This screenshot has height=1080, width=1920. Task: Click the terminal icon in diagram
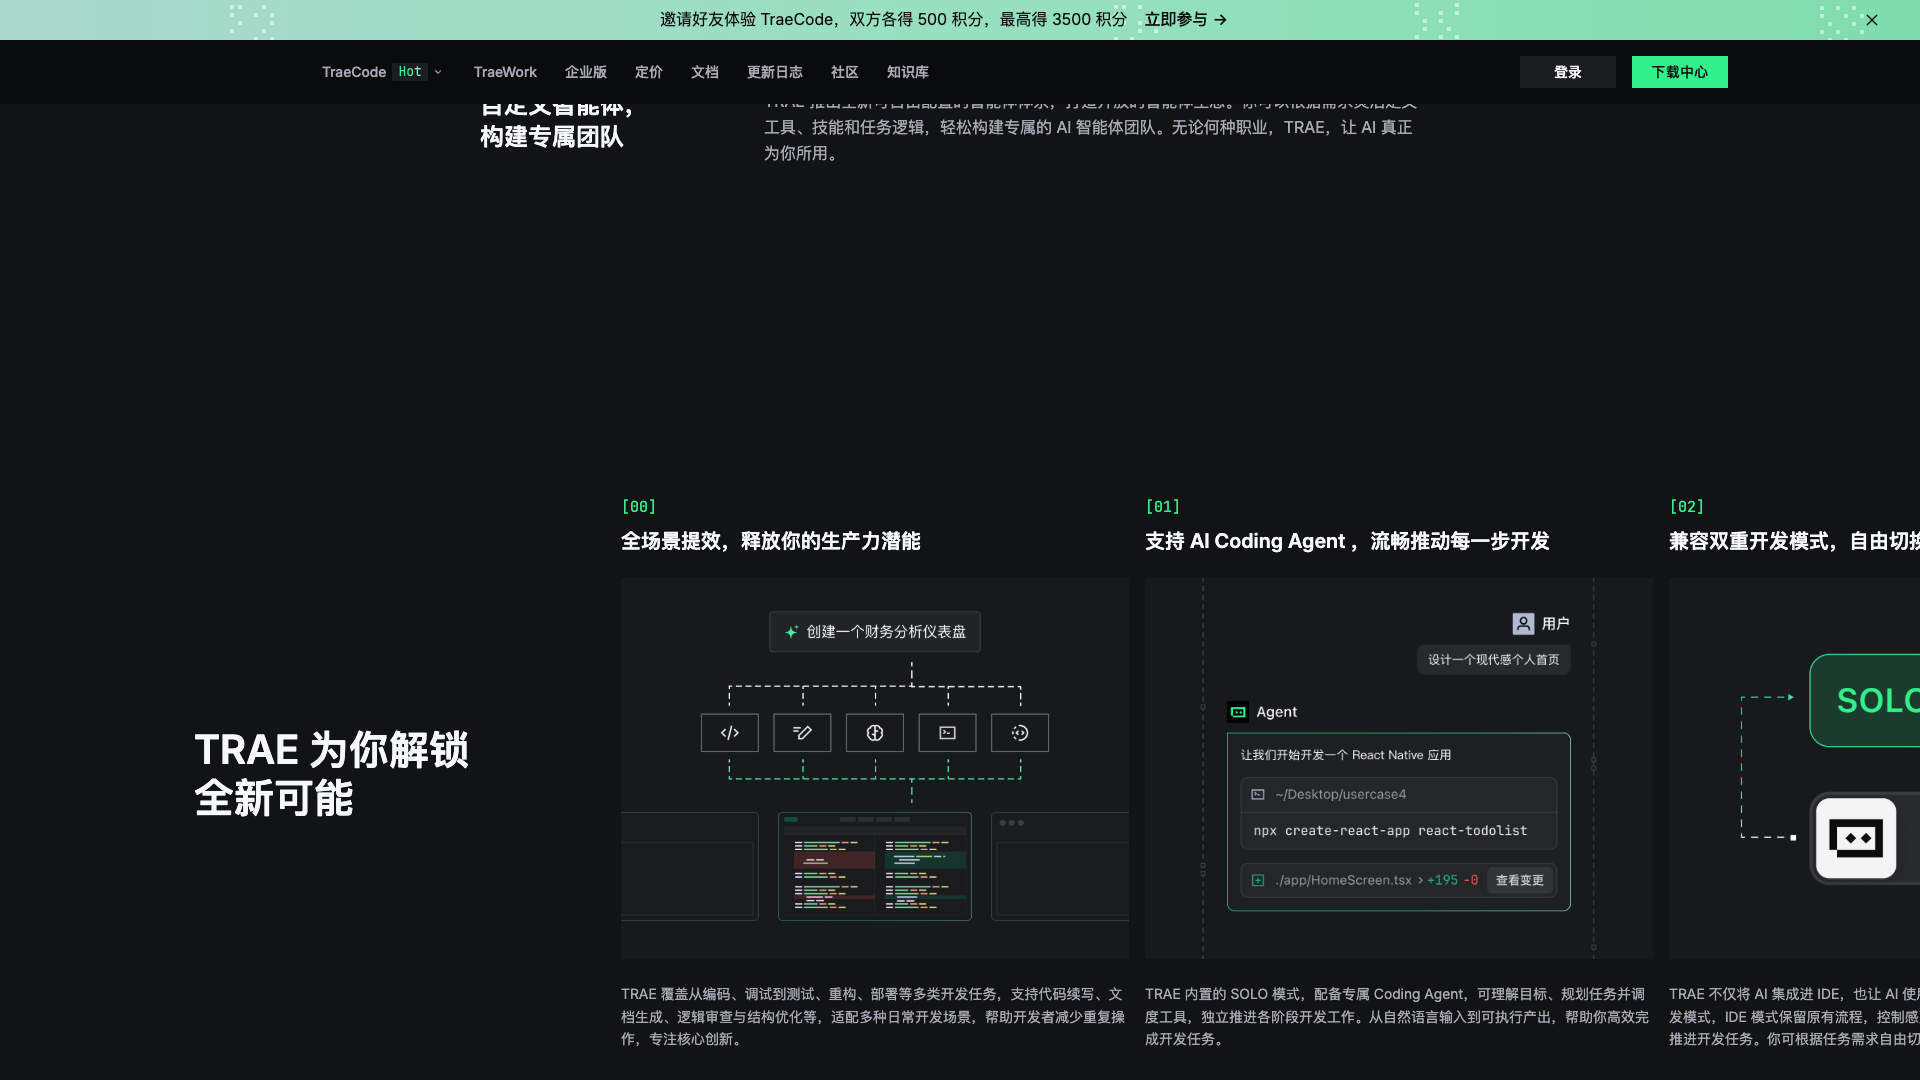tap(947, 733)
